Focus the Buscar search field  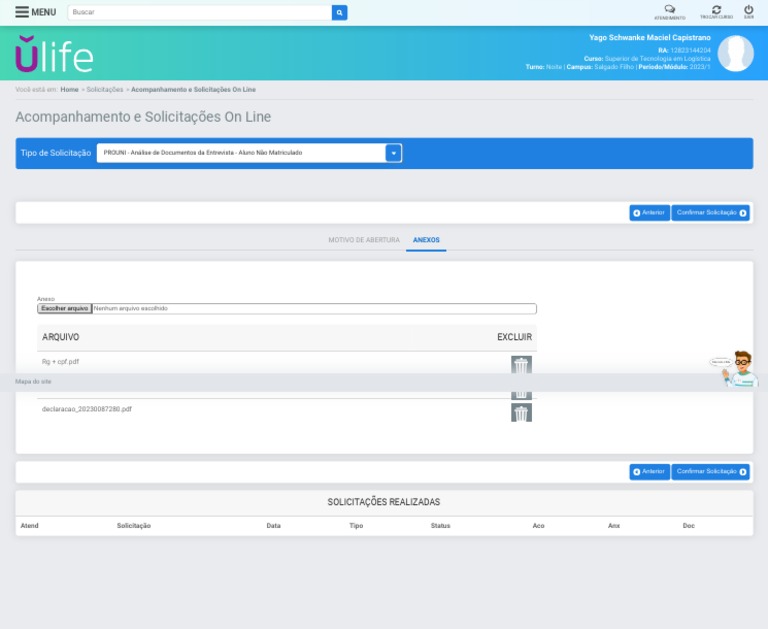tap(200, 12)
